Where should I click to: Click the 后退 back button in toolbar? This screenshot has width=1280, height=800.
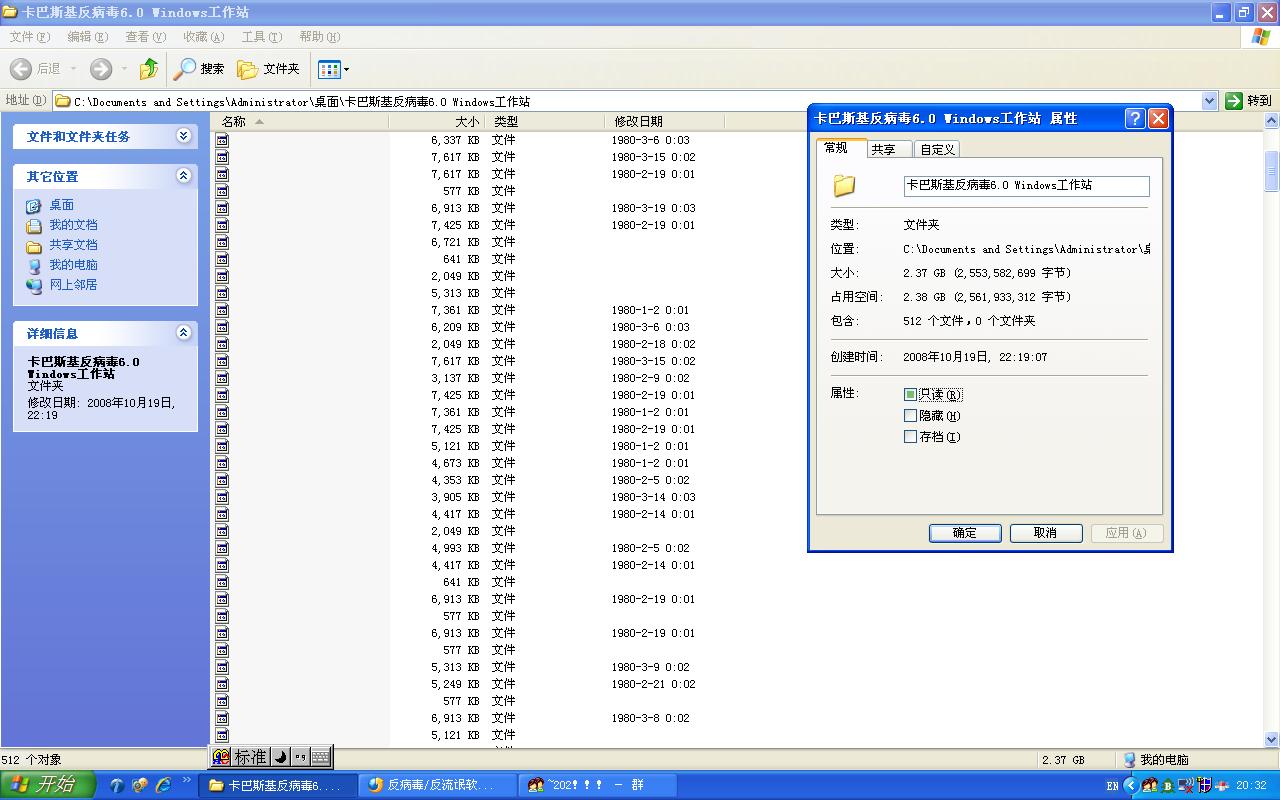36,69
